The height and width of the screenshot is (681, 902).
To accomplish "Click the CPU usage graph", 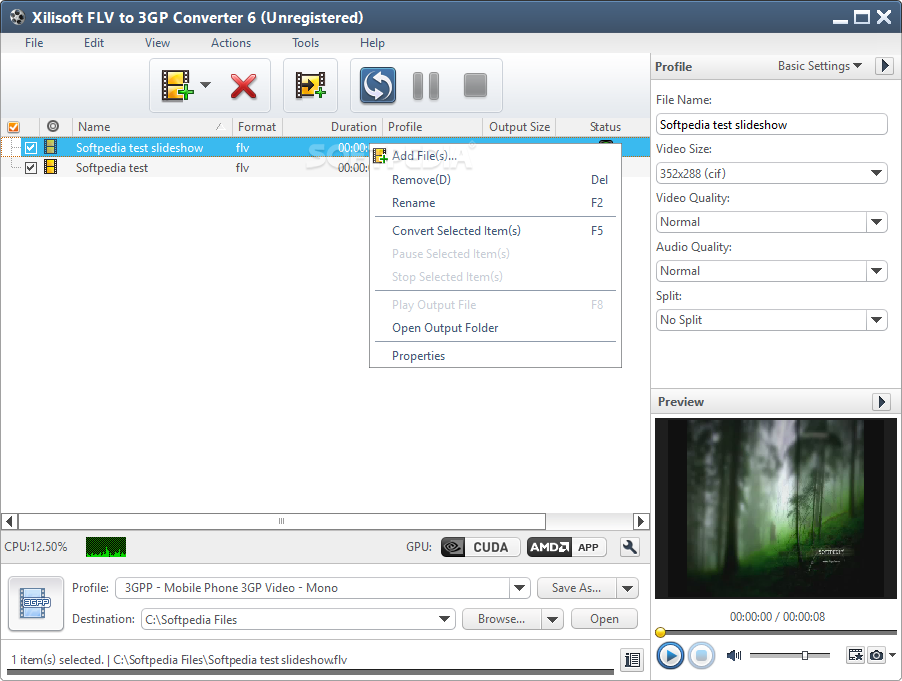I will (106, 547).
